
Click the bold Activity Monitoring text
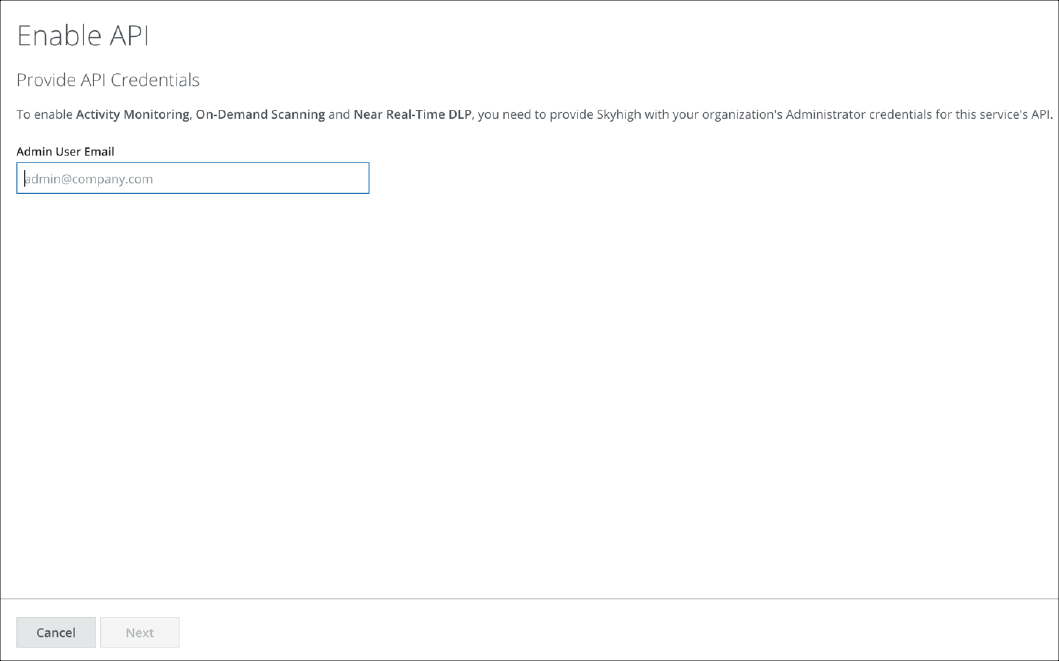pos(132,115)
